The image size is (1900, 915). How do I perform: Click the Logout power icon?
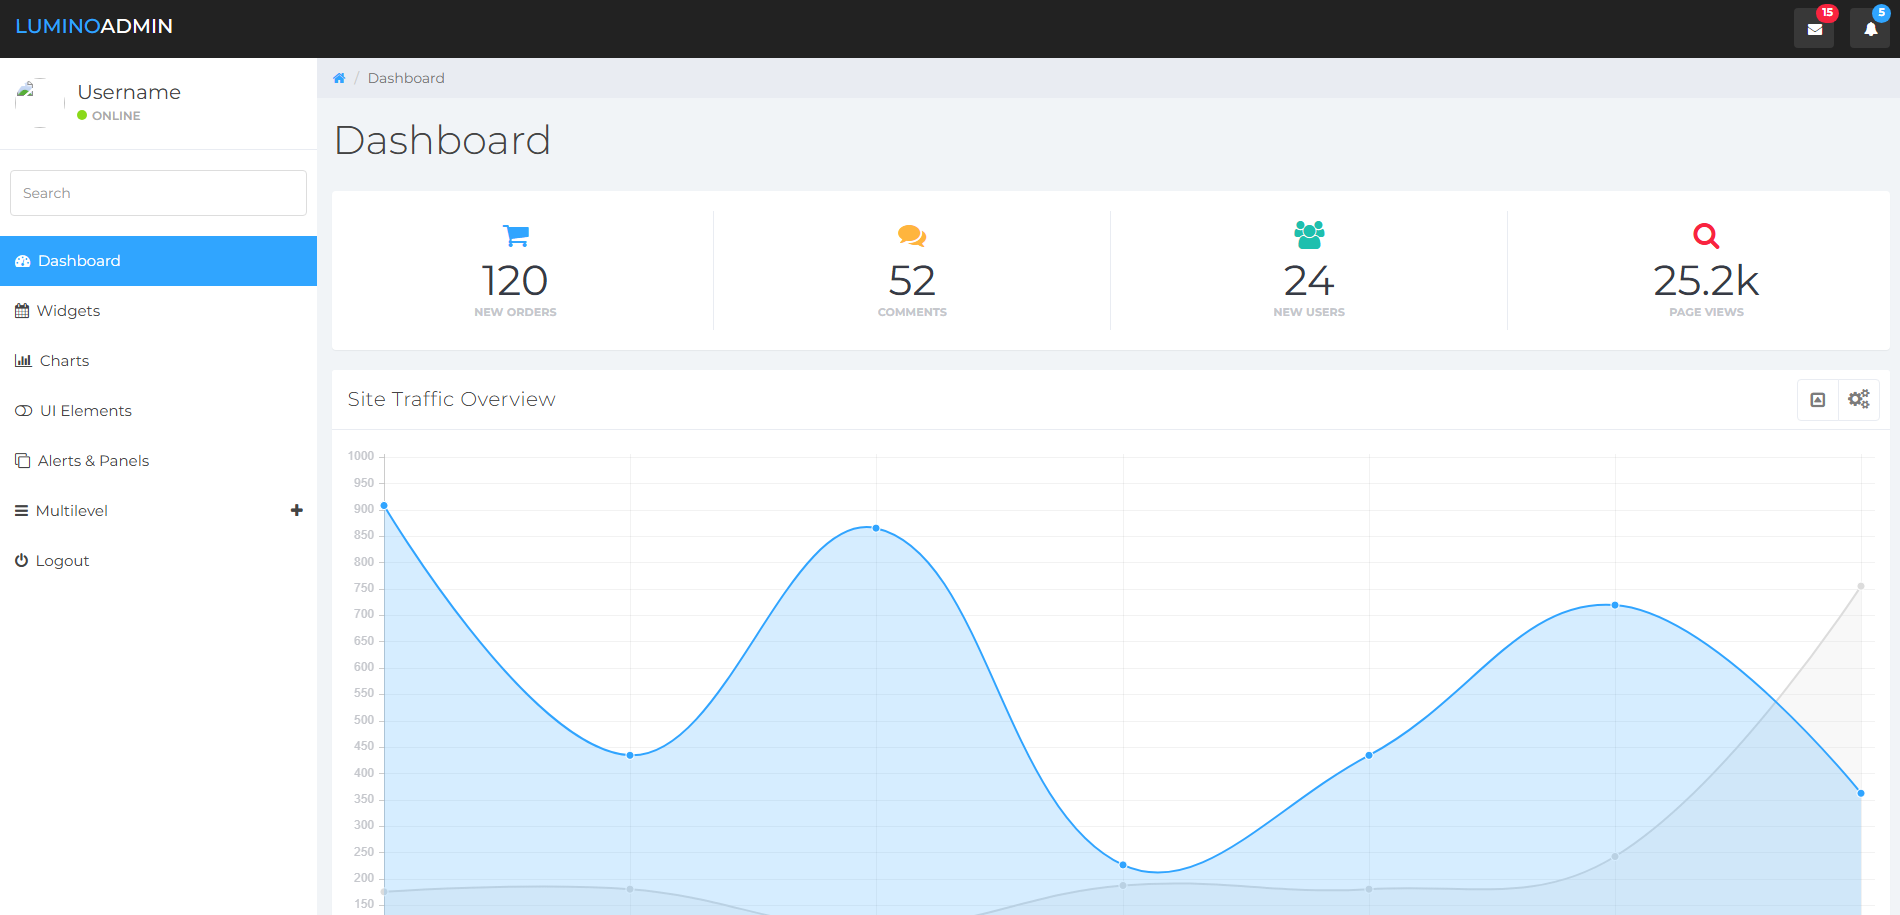tap(21, 561)
